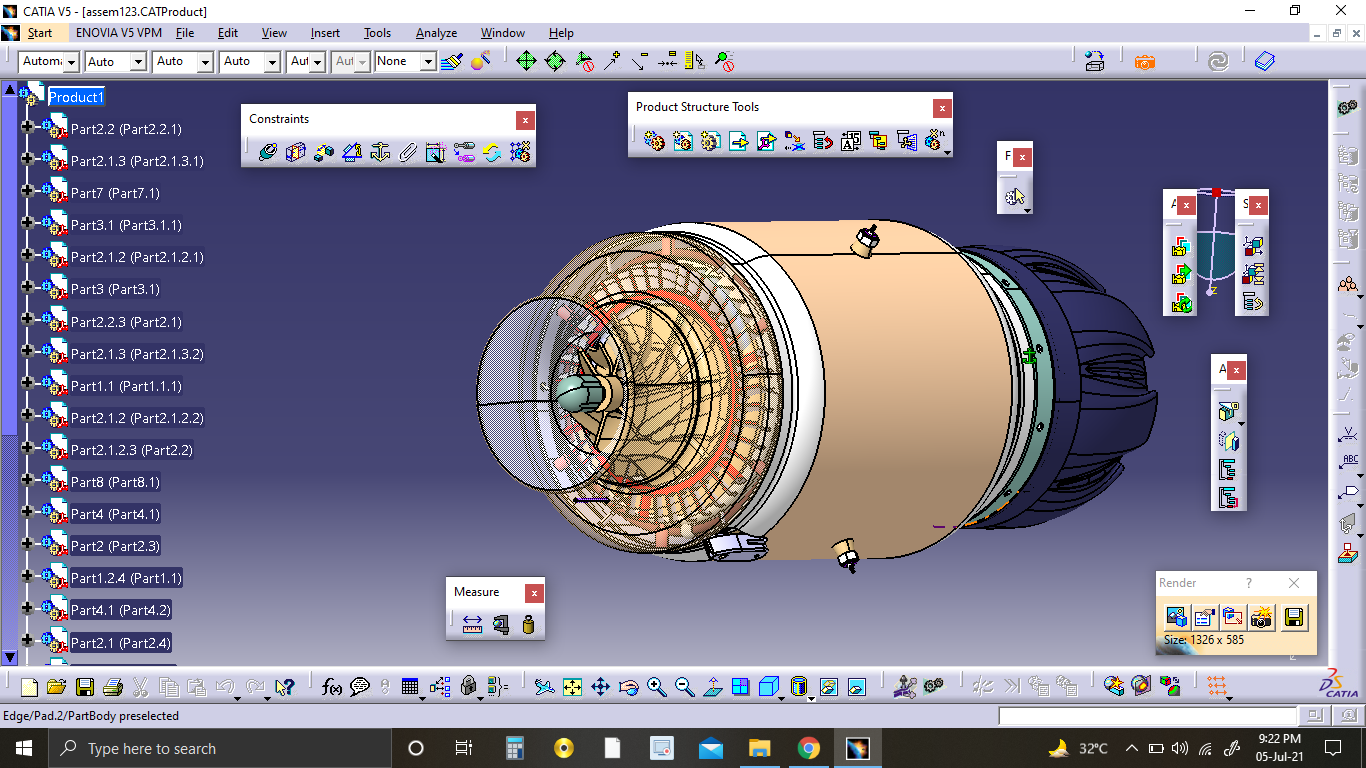Select the Rotate view tool
1366x768 pixels.
point(628,687)
